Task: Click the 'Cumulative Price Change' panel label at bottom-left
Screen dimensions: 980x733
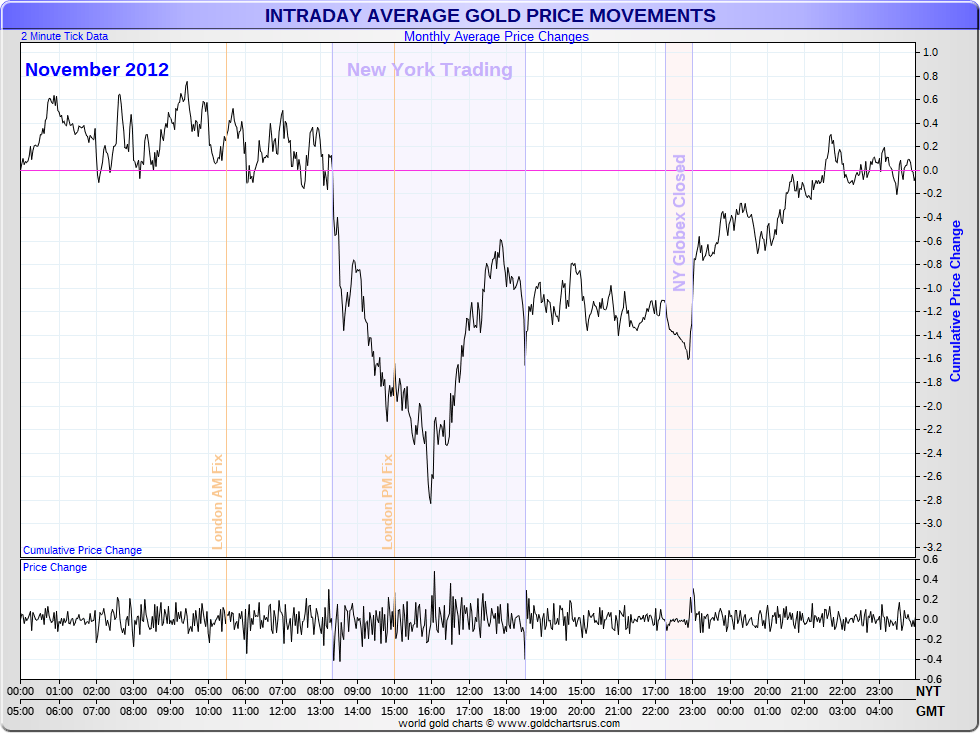Action: tap(82, 550)
